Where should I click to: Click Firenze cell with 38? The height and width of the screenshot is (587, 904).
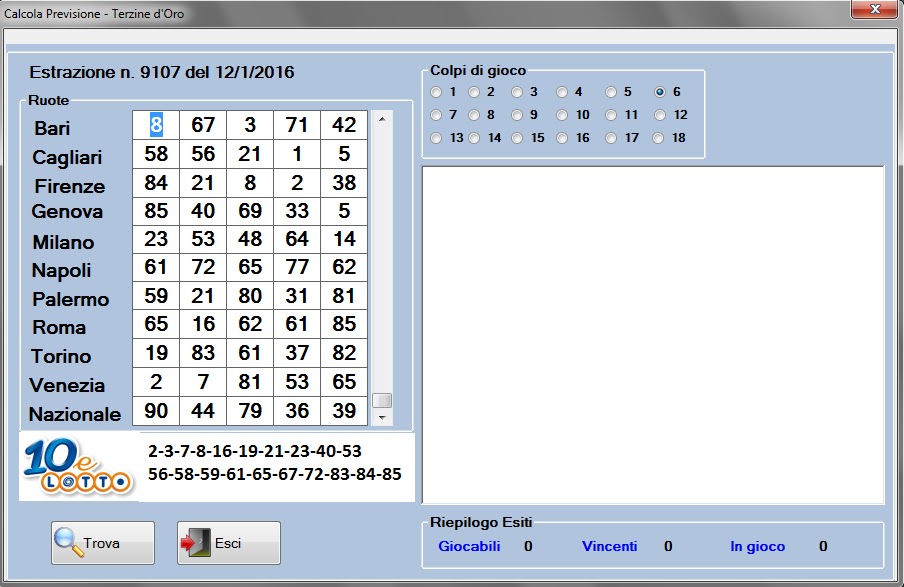click(x=344, y=183)
